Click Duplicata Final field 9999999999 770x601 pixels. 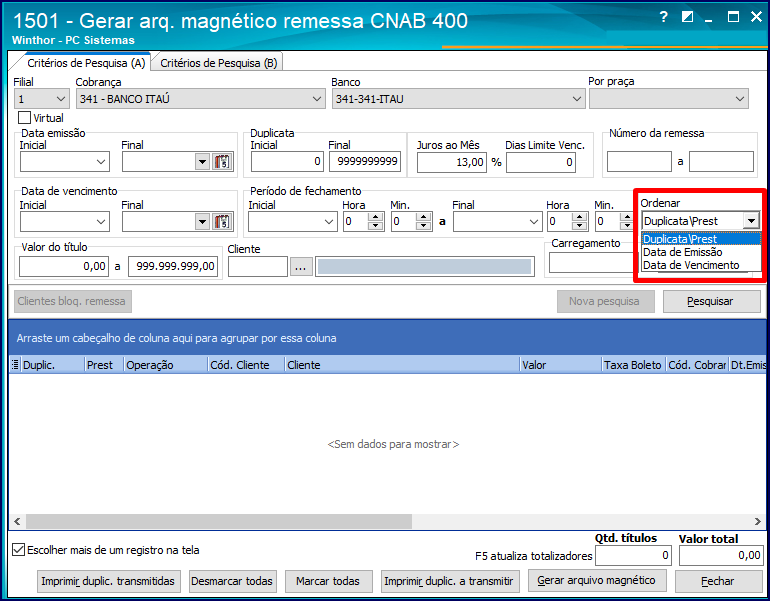coord(365,162)
